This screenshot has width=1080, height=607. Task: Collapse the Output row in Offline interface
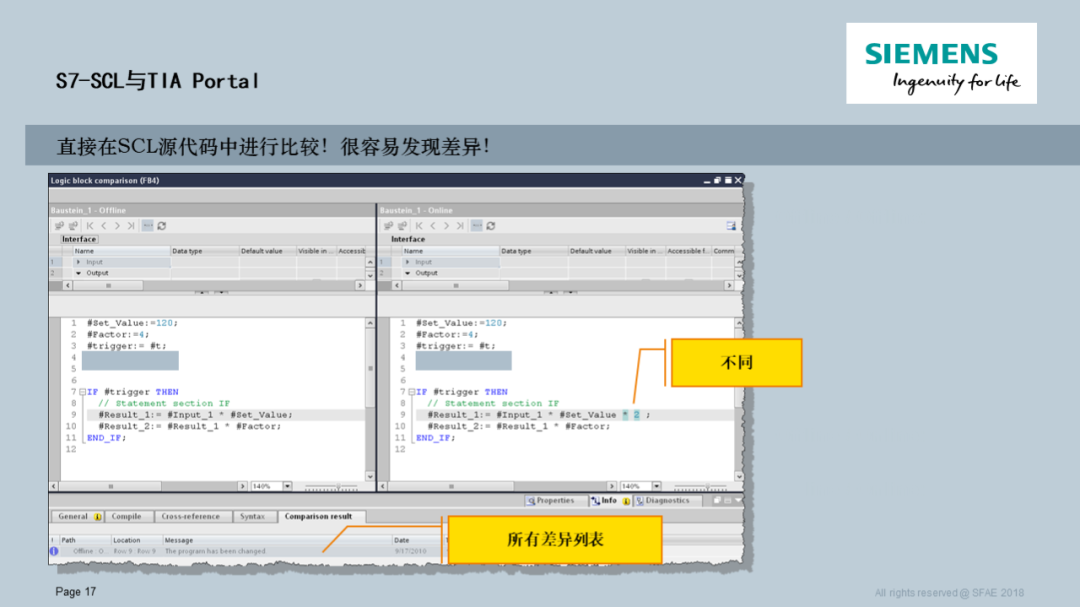78,273
